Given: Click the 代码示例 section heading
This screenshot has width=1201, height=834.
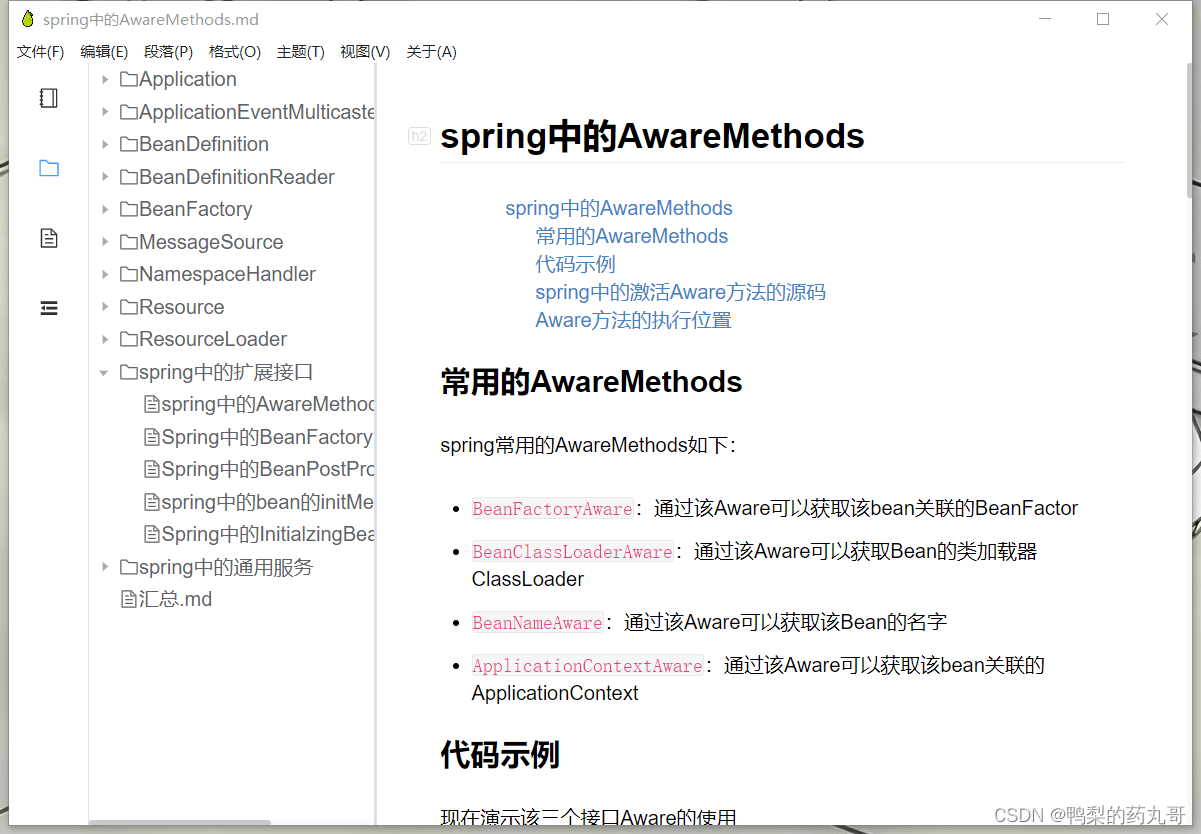Looking at the screenshot, I should click(500, 755).
